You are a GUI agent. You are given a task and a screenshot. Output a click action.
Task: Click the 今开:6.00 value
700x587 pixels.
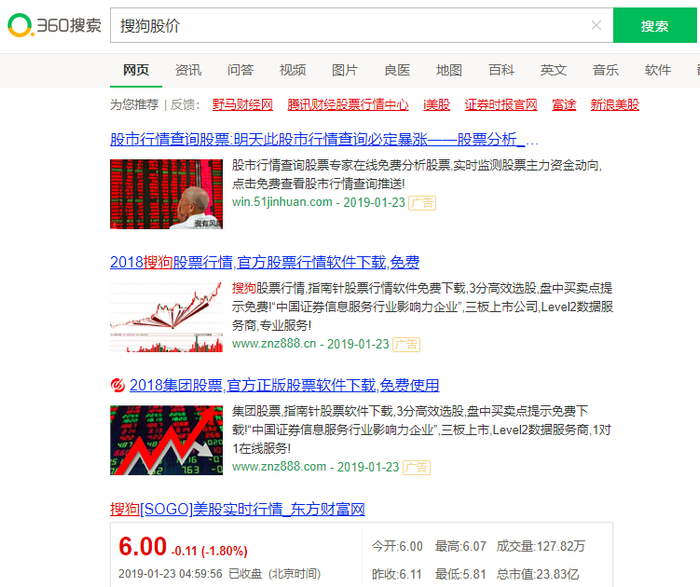click(x=397, y=546)
